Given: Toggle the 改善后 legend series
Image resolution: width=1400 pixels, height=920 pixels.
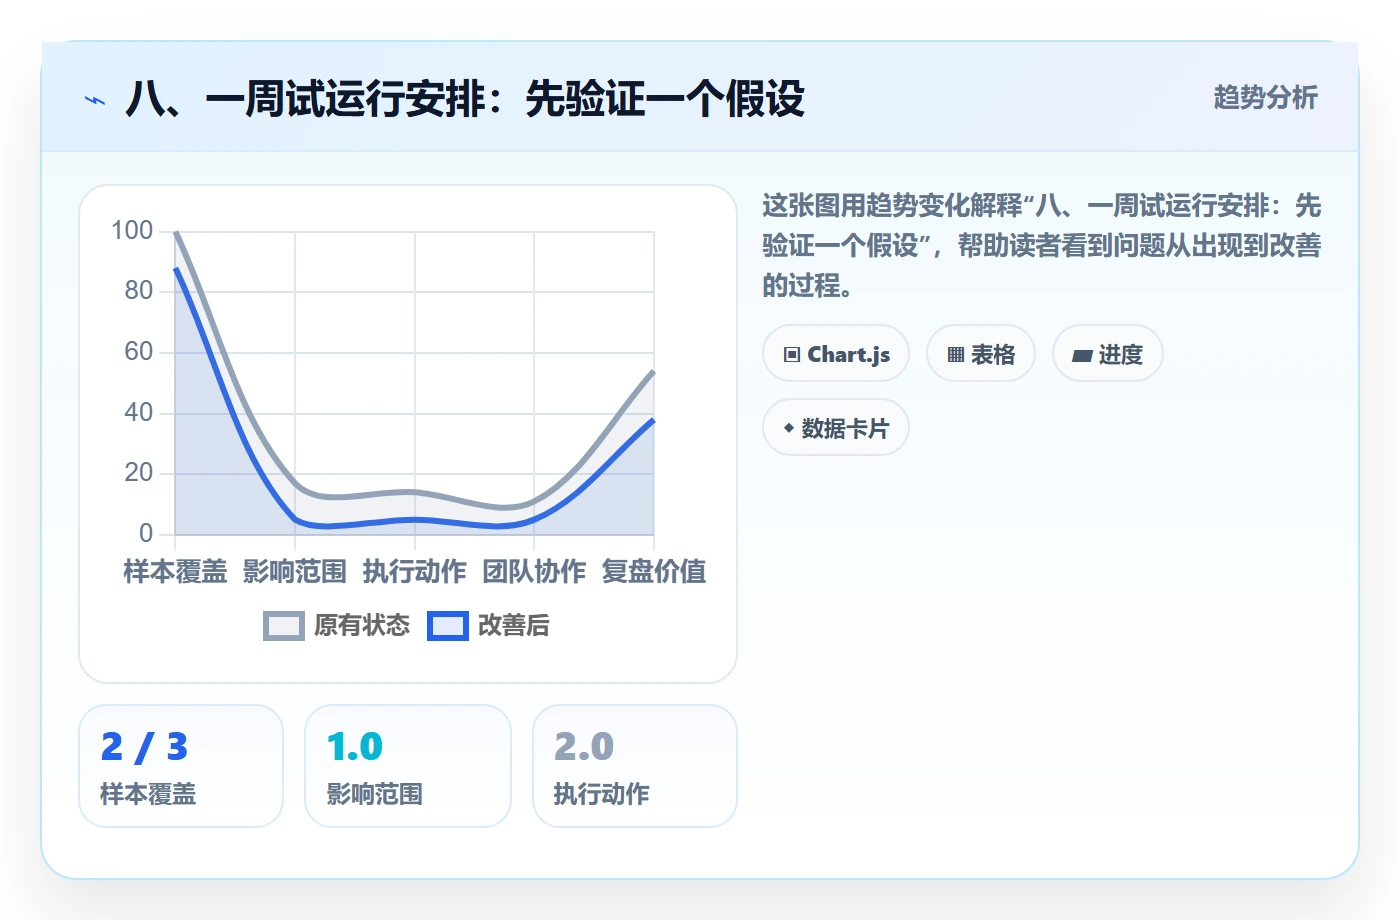Looking at the screenshot, I should (489, 625).
